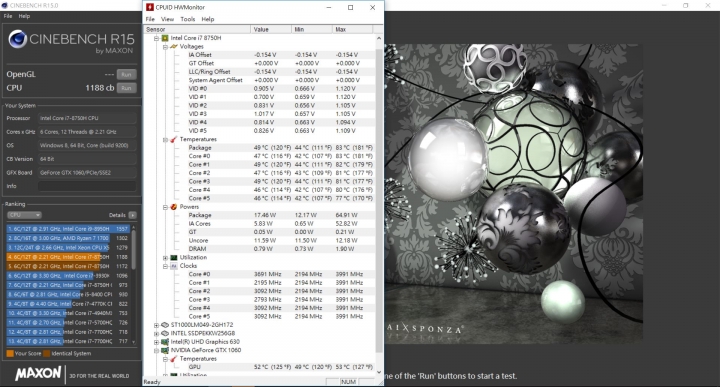The width and height of the screenshot is (720, 387).
Task: Open Cinebench File menu
Action: pyautogui.click(x=8, y=16)
